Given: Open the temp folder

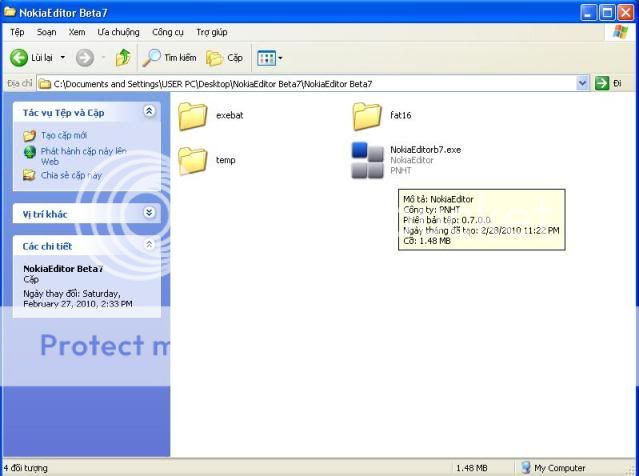Looking at the screenshot, I should click(192, 160).
